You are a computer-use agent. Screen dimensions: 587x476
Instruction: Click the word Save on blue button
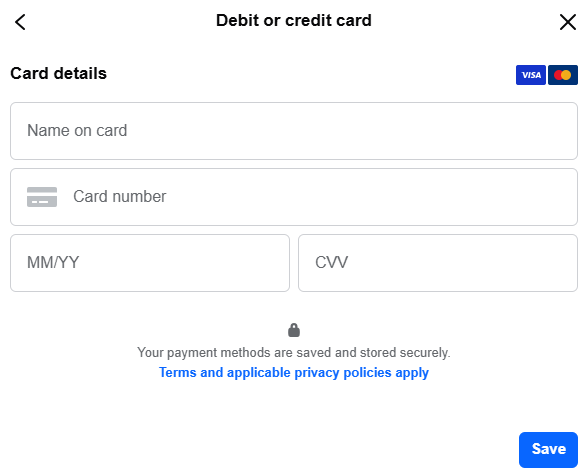(x=549, y=449)
